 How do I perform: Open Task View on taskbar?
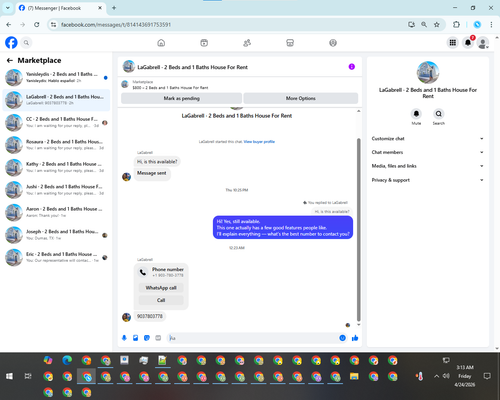(x=28, y=376)
